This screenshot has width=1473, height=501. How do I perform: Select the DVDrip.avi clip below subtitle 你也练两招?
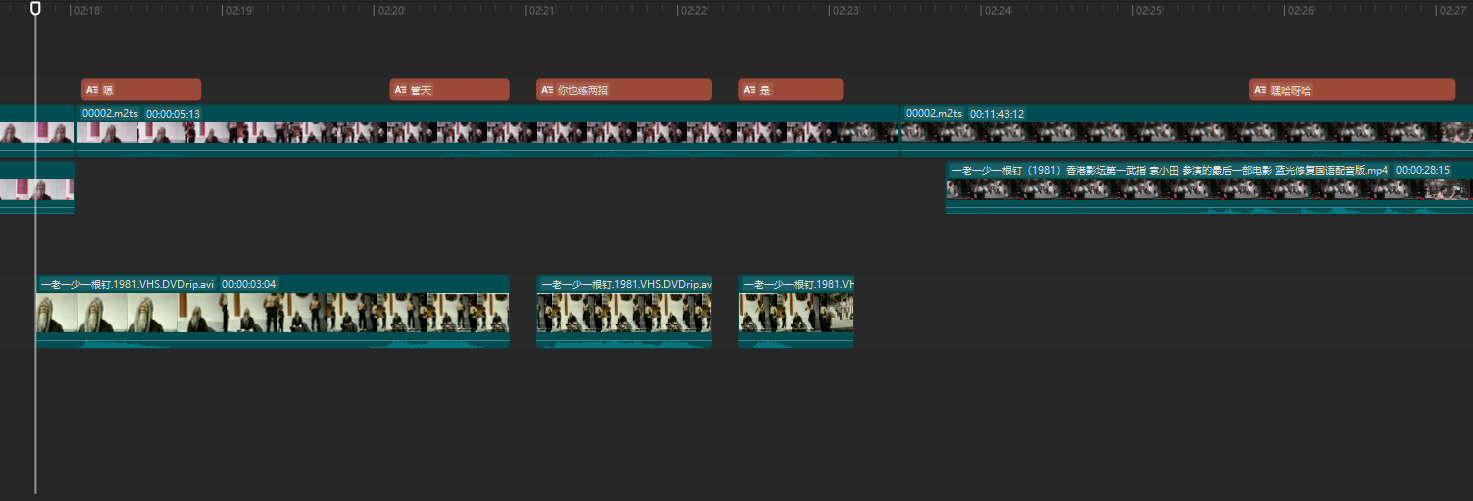click(x=624, y=311)
